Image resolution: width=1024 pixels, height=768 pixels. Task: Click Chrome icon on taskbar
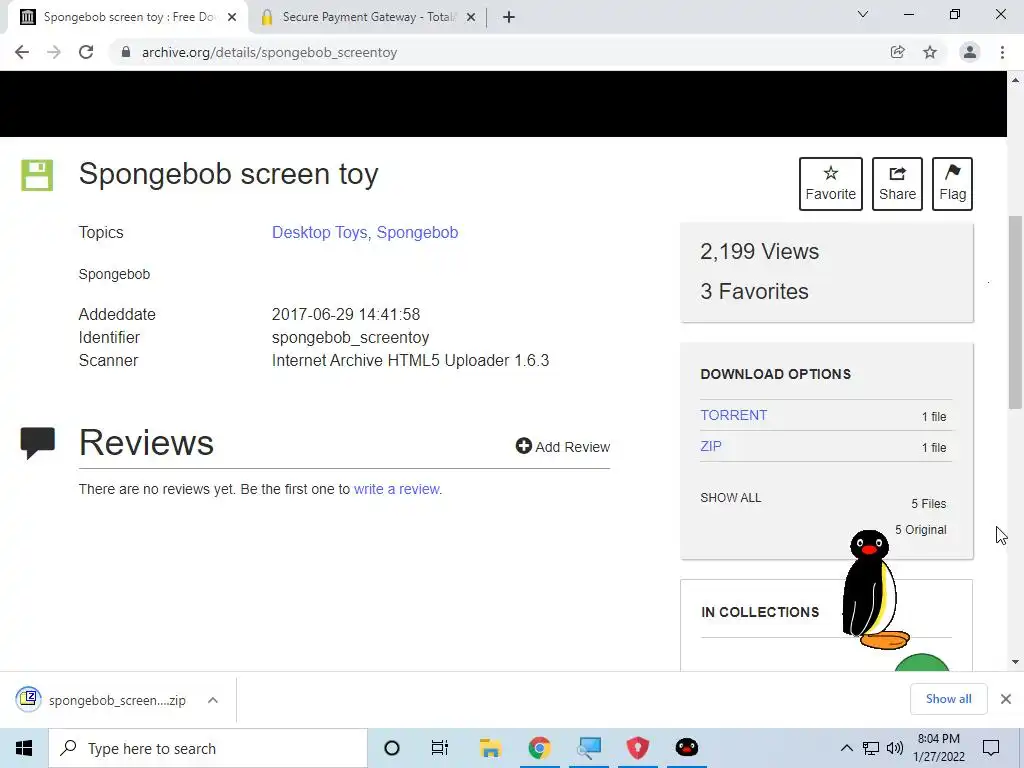539,748
